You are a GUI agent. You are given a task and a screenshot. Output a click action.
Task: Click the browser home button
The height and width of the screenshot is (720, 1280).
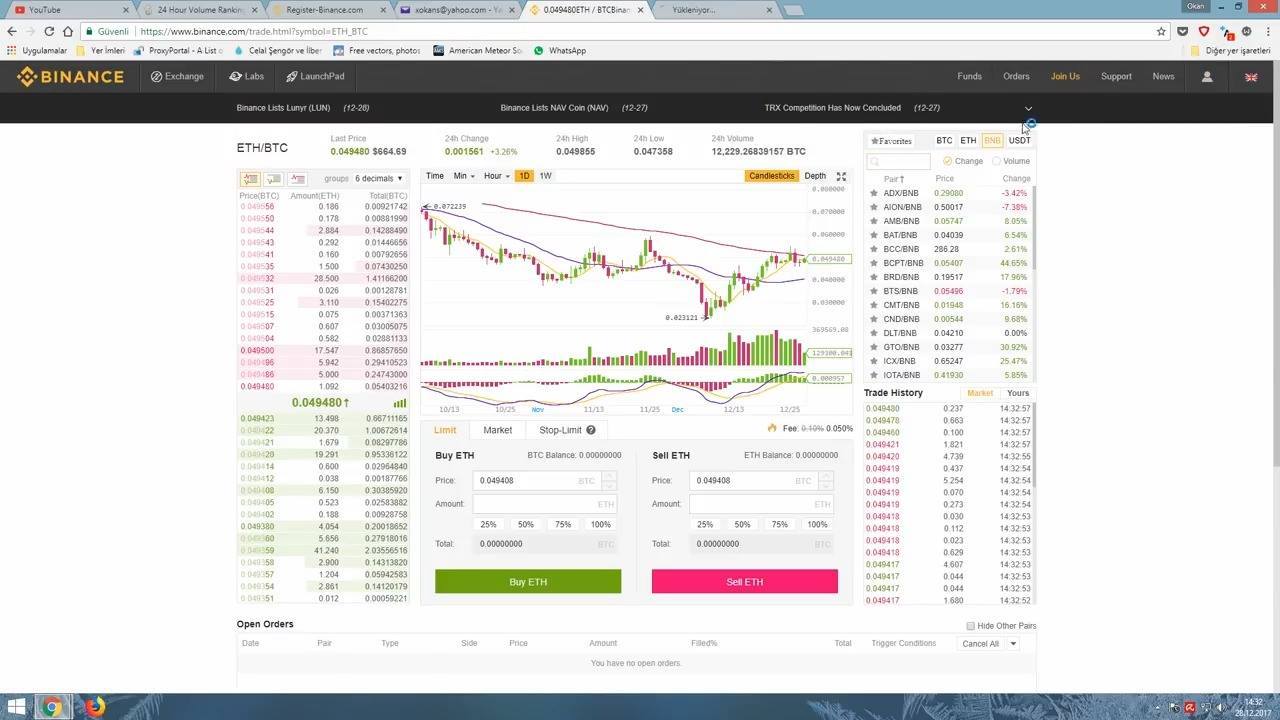tap(68, 31)
